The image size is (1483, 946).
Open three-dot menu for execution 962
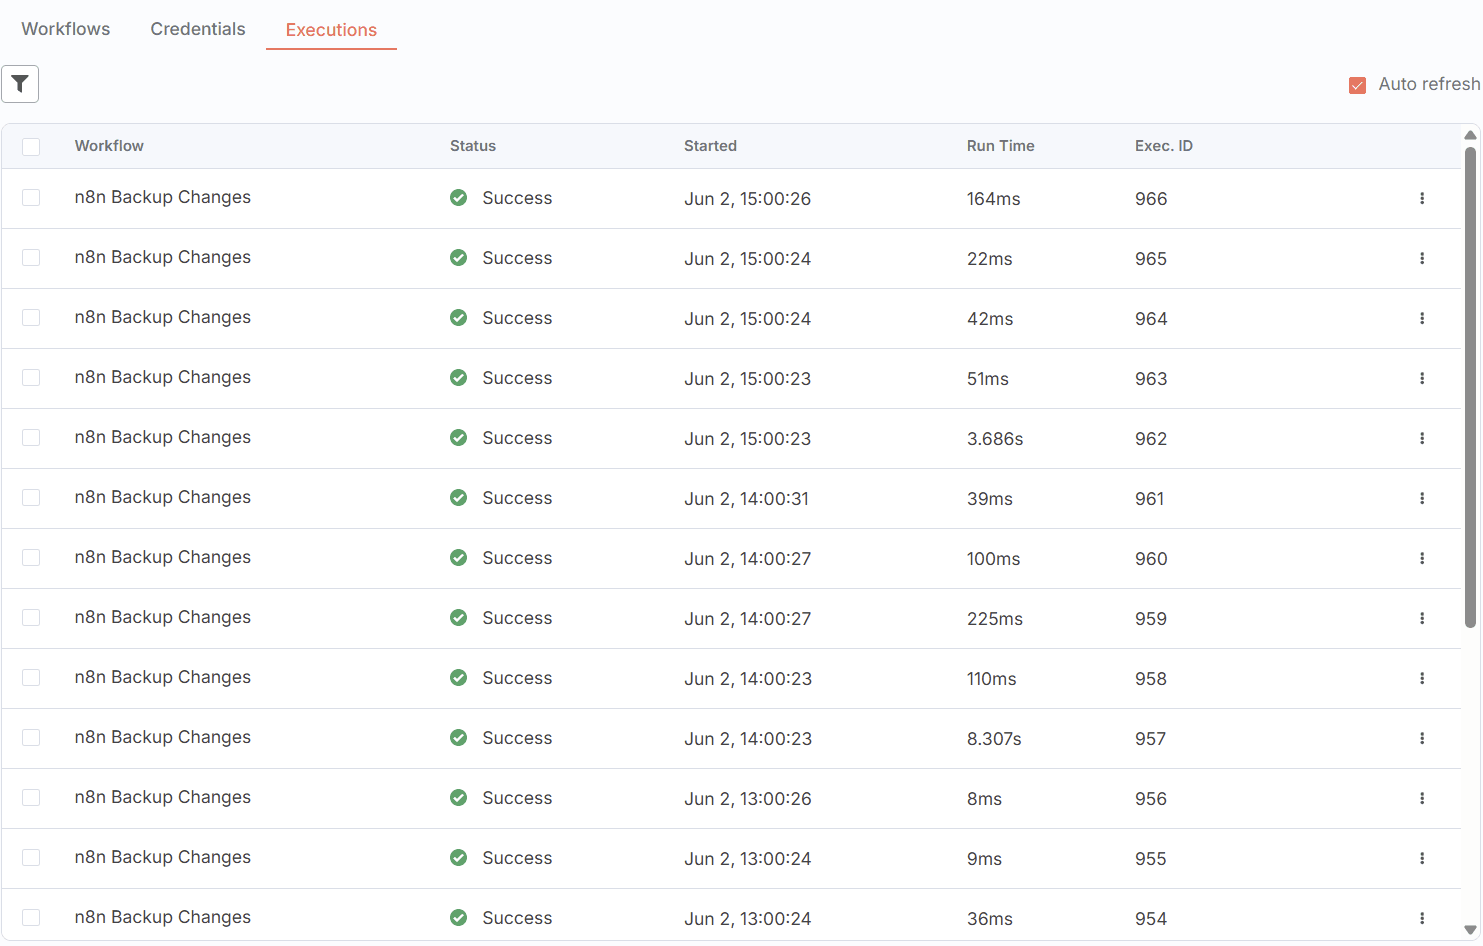1421,438
